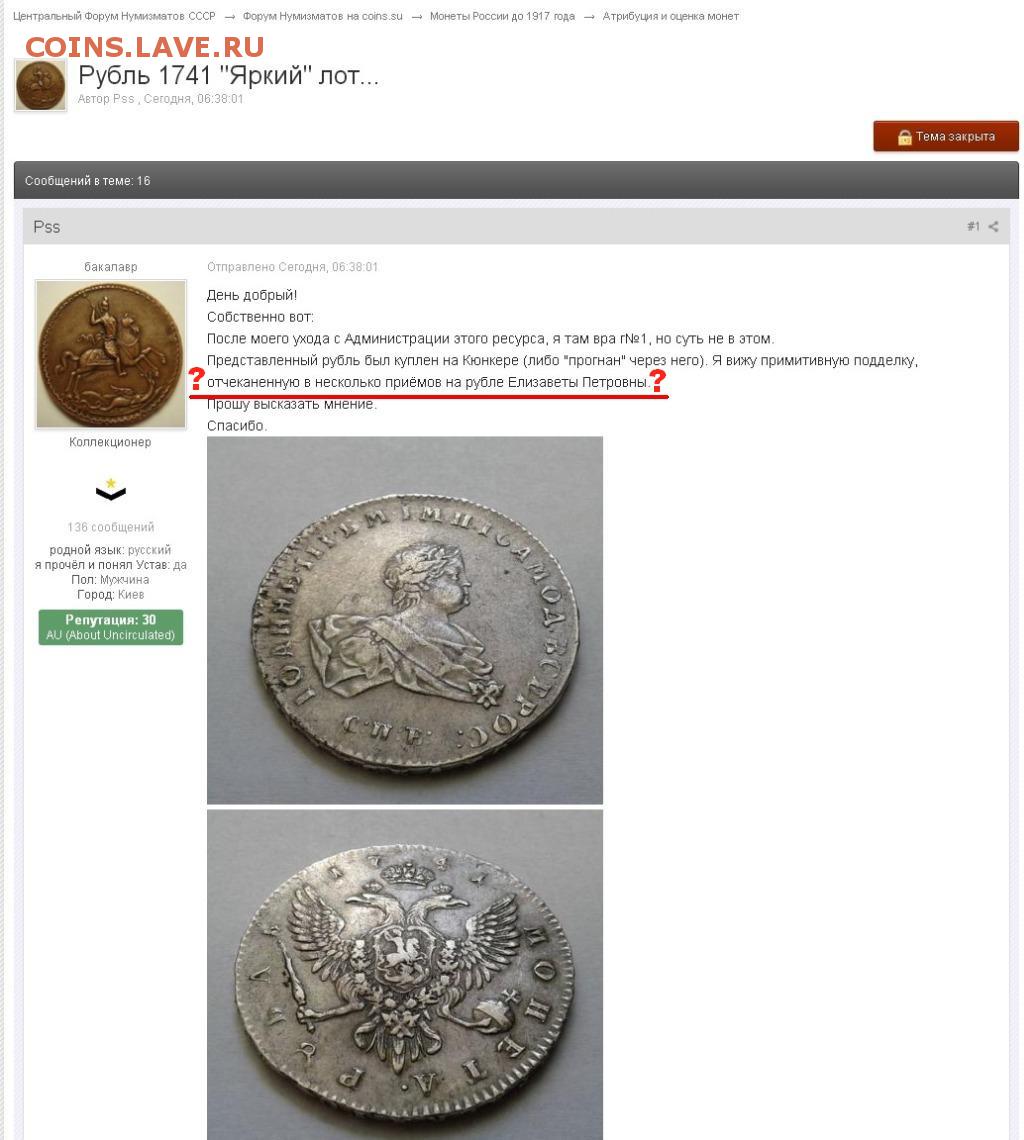1024x1140 pixels.
Task: Click the 136 сообщений post count
Action: 111,527
